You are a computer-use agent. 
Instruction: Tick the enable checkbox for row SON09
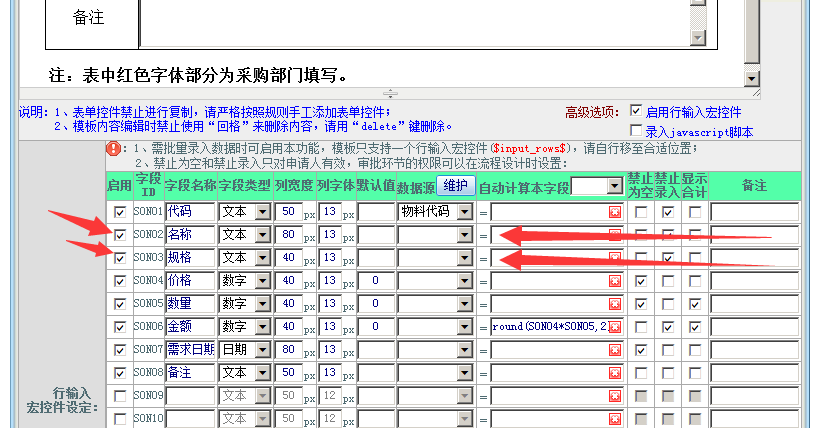(120, 396)
